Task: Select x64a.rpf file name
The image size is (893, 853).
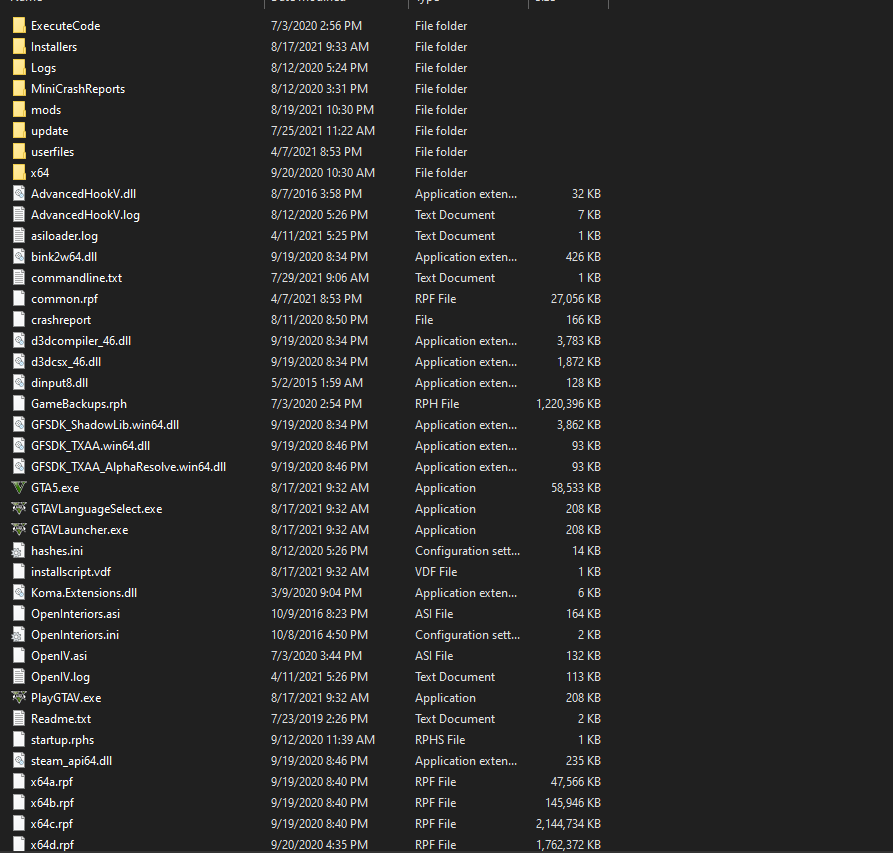Action: click(52, 782)
